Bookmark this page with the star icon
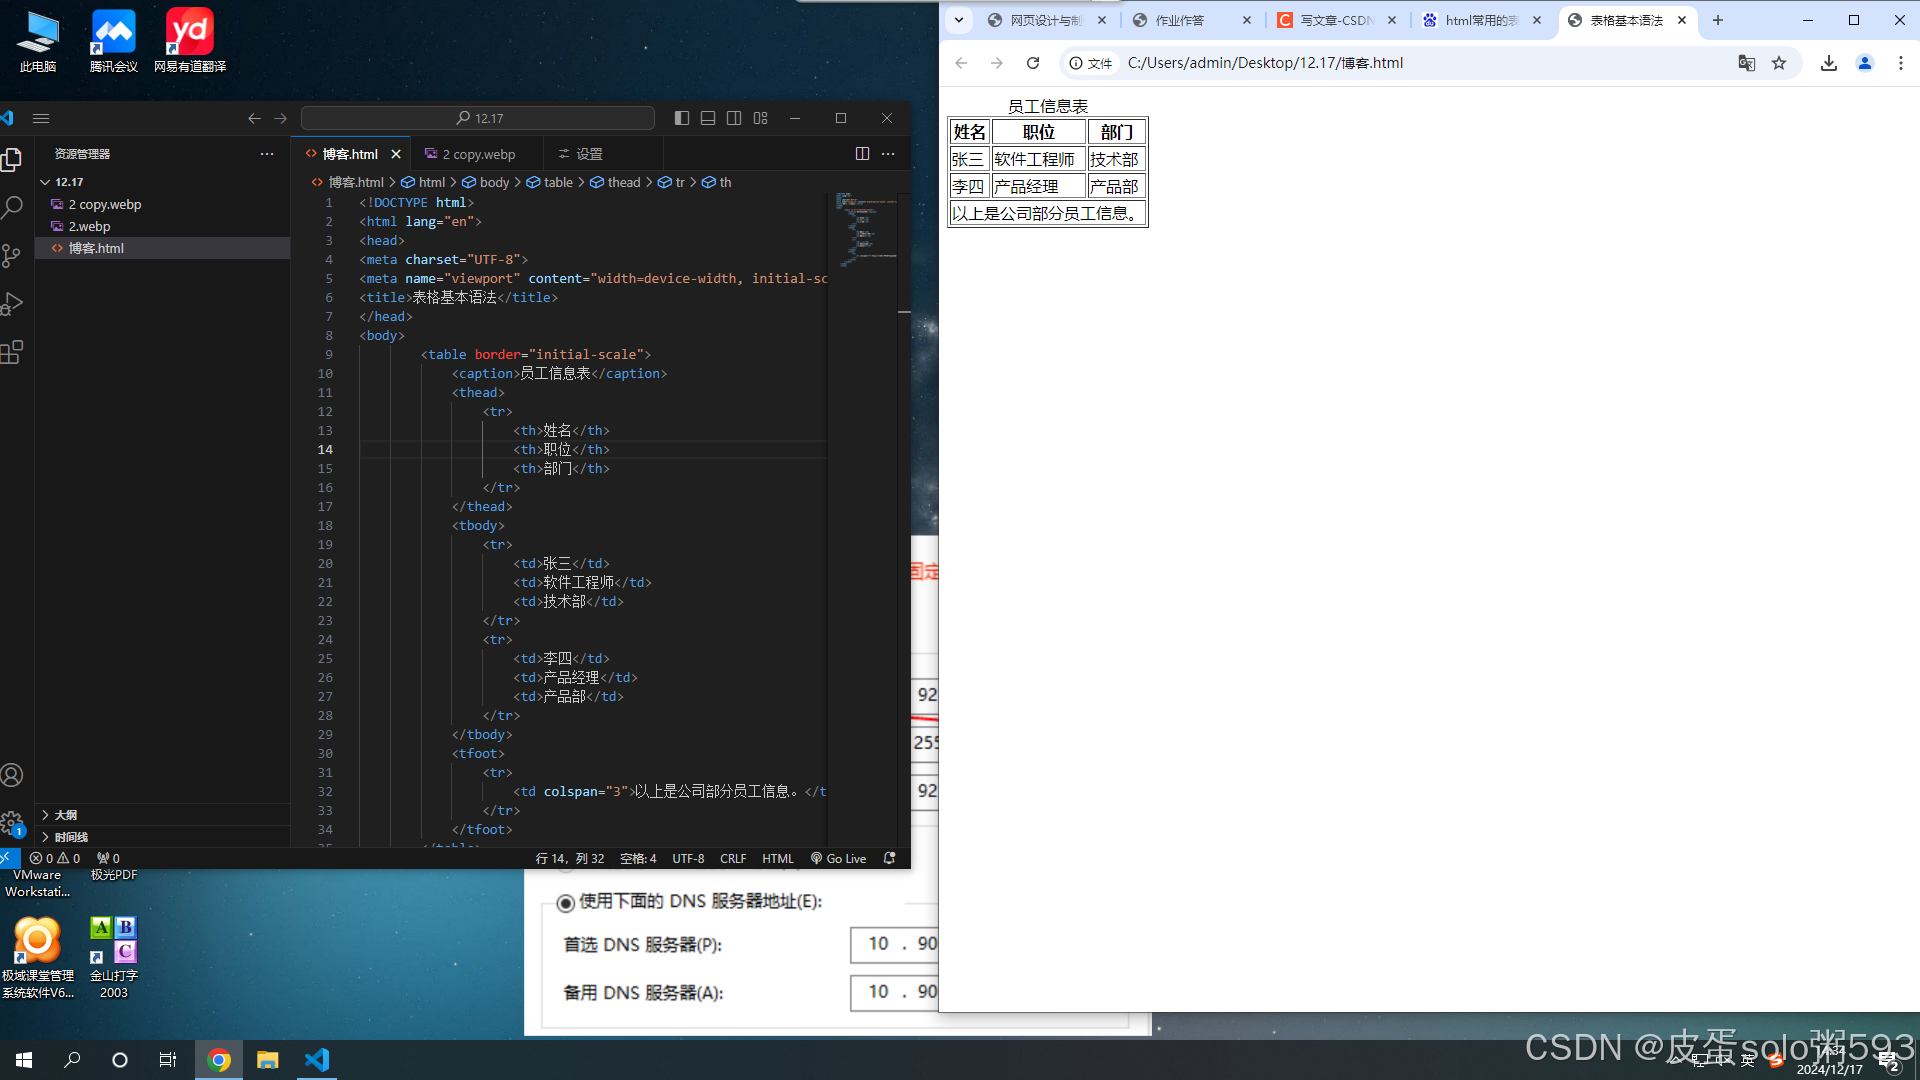Screen dimensions: 1920x1080 click(1779, 63)
